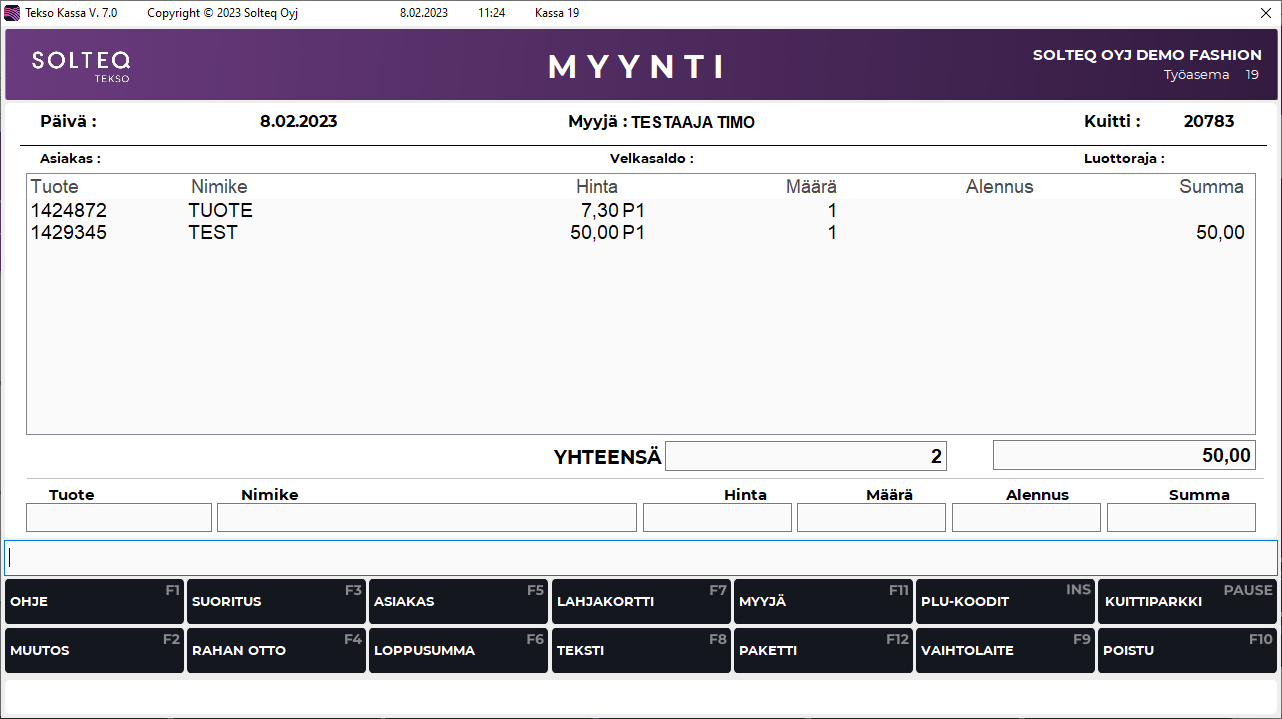Select the PAKETTI package button
Image resolution: width=1282 pixels, height=719 pixels.
click(x=823, y=651)
